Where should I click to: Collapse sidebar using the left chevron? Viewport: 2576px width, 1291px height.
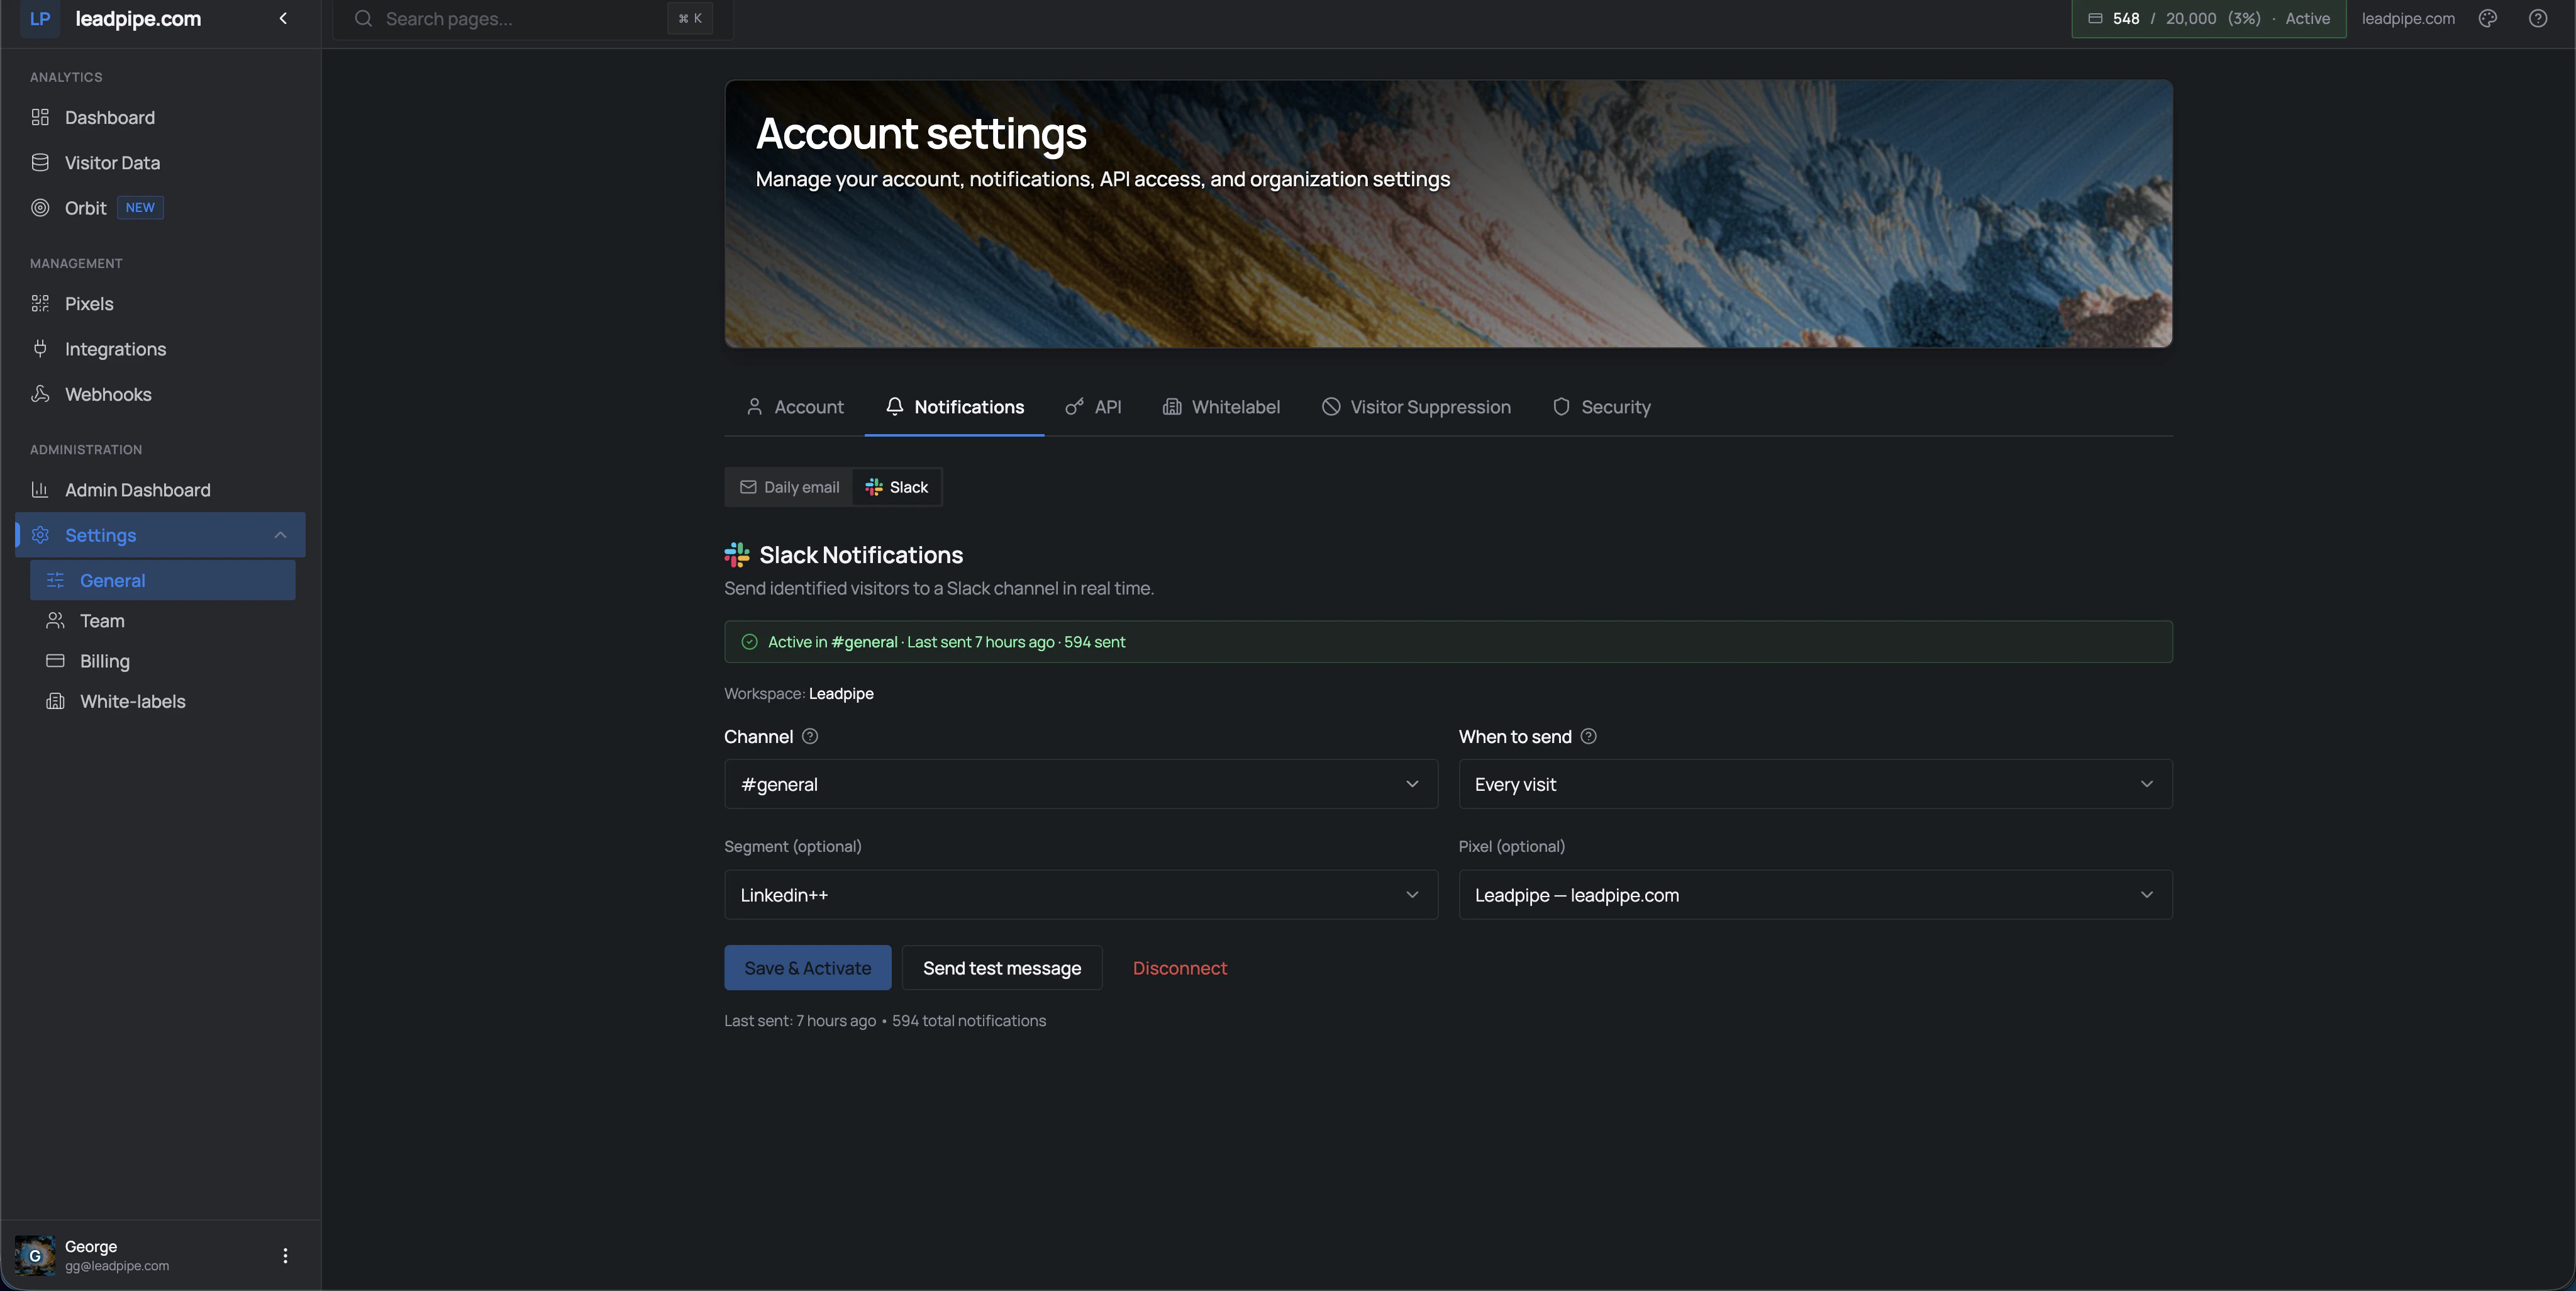pyautogui.click(x=283, y=19)
